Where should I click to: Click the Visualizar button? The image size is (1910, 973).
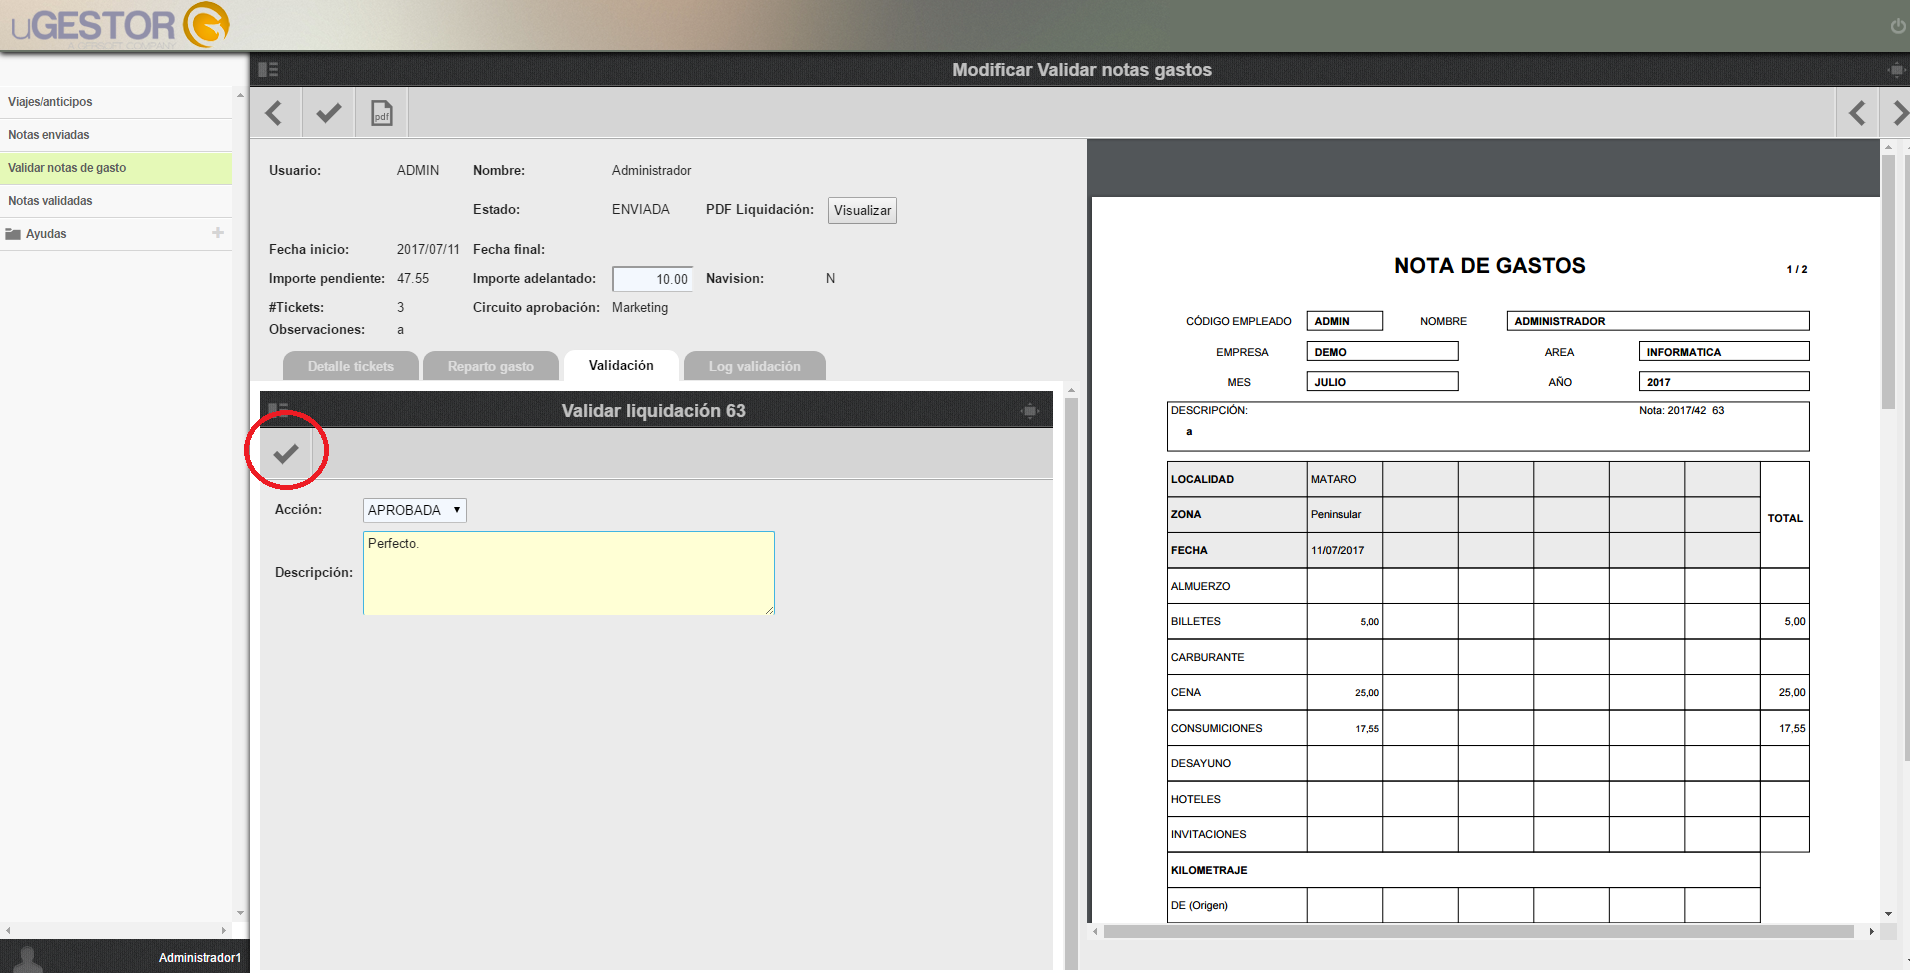pyautogui.click(x=862, y=210)
